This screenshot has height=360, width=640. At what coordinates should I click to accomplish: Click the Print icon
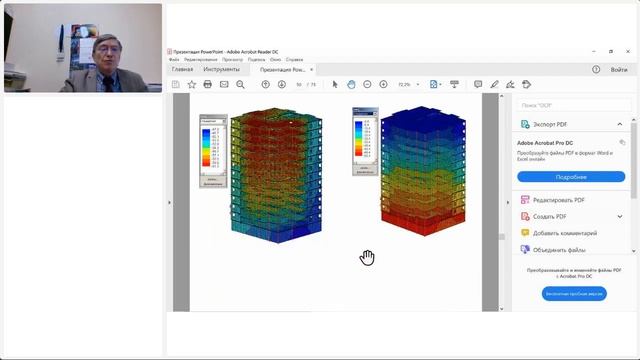[207, 84]
